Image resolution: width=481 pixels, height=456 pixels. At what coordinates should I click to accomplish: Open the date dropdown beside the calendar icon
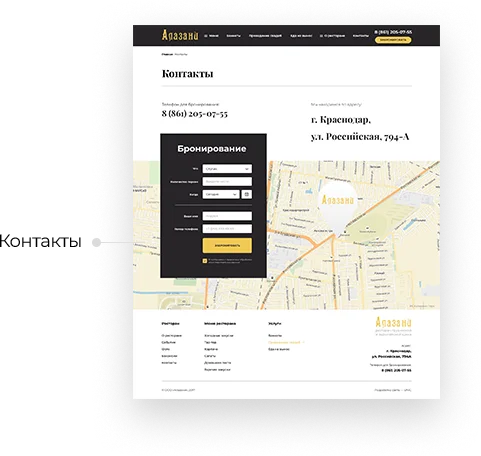click(221, 194)
